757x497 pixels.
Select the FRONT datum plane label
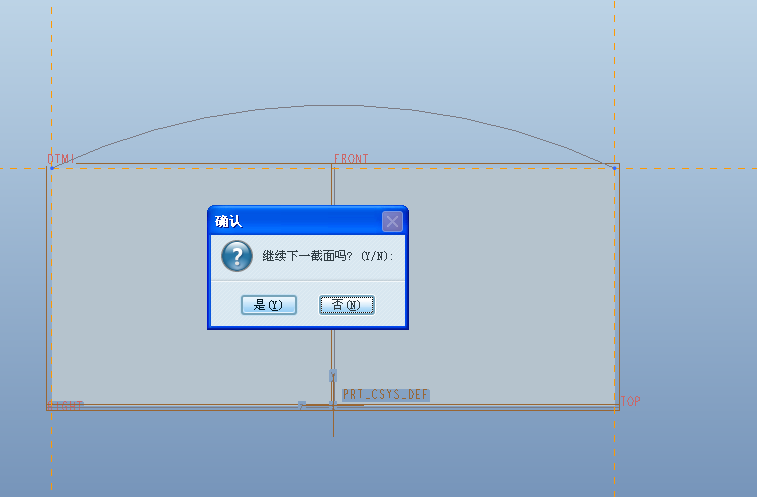[351, 158]
